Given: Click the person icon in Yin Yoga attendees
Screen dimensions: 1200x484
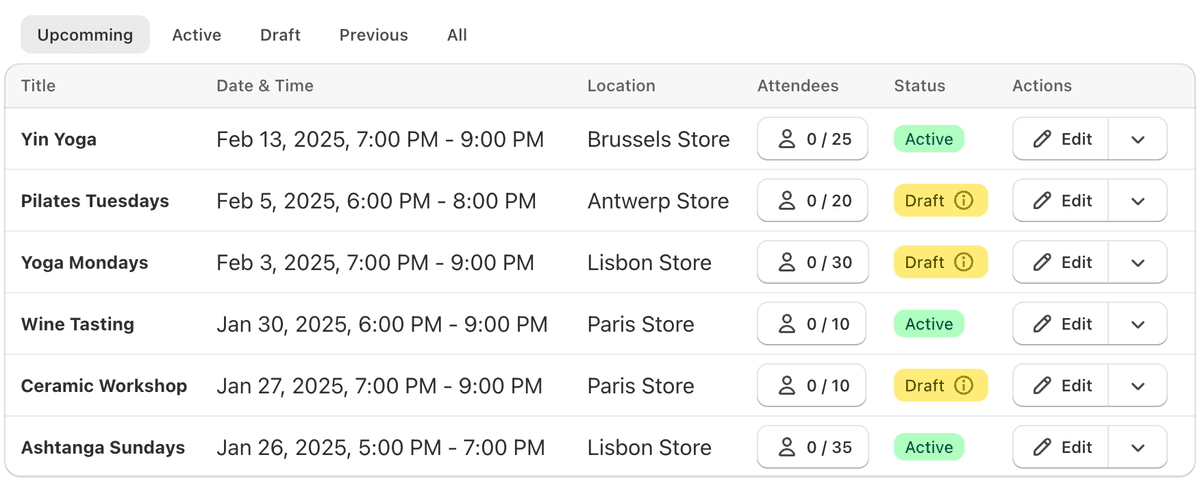Looking at the screenshot, I should click(x=788, y=139).
